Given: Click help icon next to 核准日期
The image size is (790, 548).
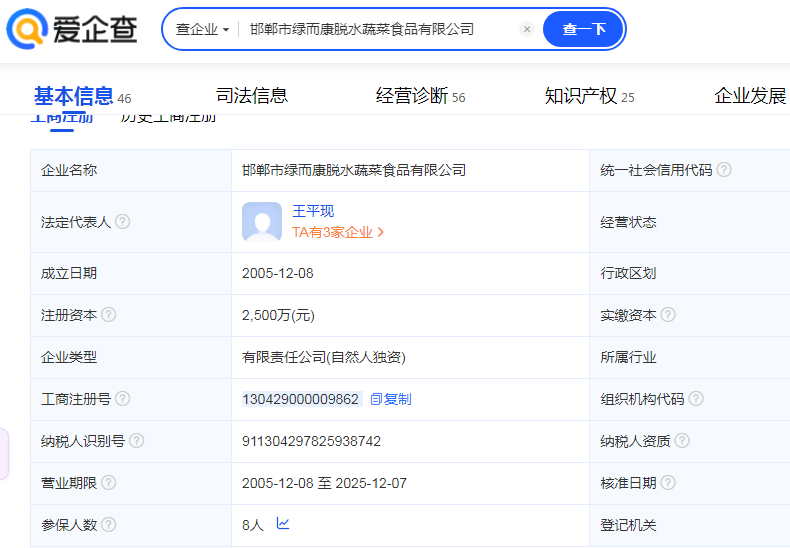Looking at the screenshot, I should point(668,483).
